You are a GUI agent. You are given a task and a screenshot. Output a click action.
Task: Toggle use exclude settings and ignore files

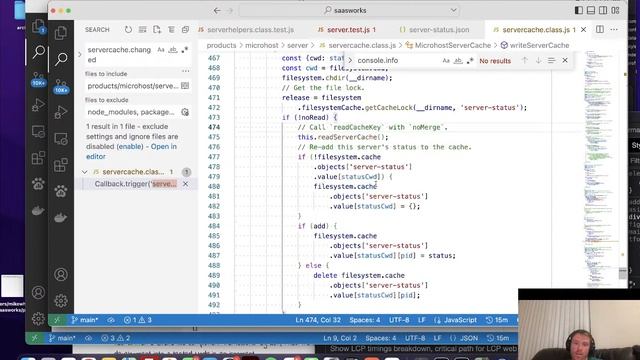click(x=185, y=112)
